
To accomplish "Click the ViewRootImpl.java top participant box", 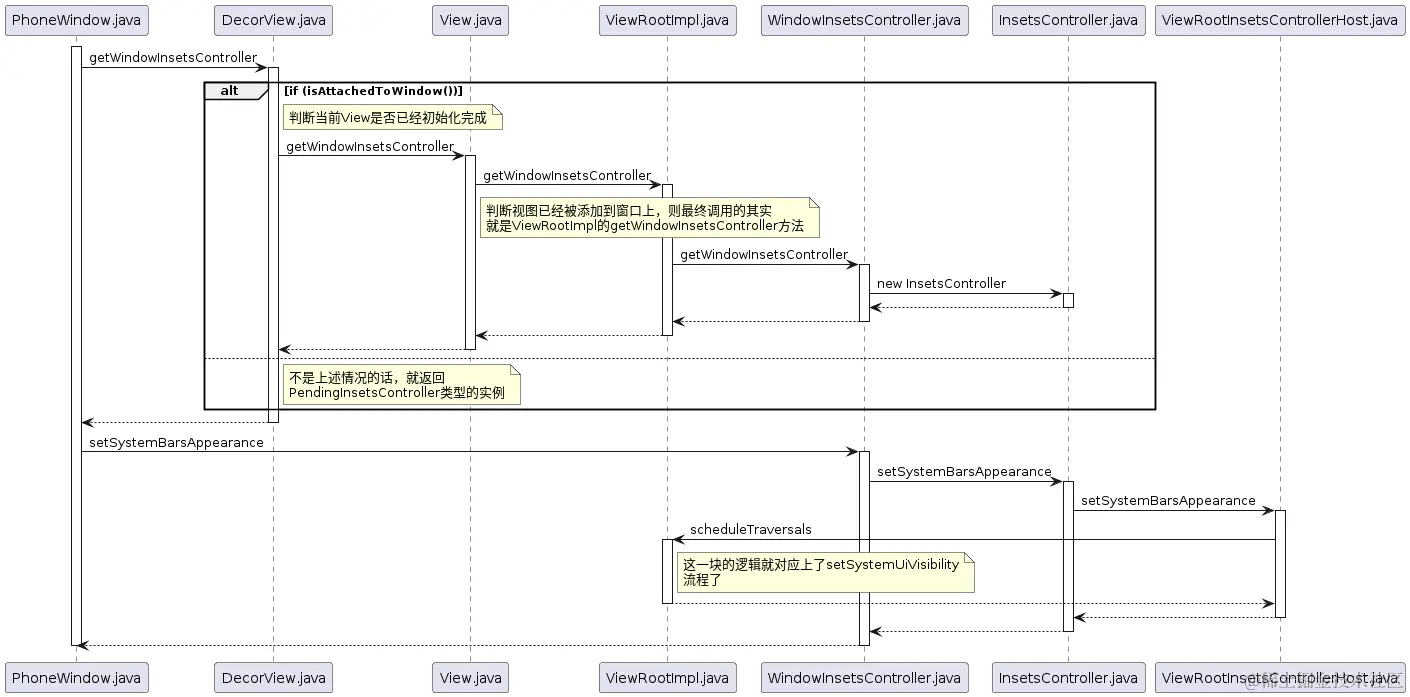I will point(667,19).
